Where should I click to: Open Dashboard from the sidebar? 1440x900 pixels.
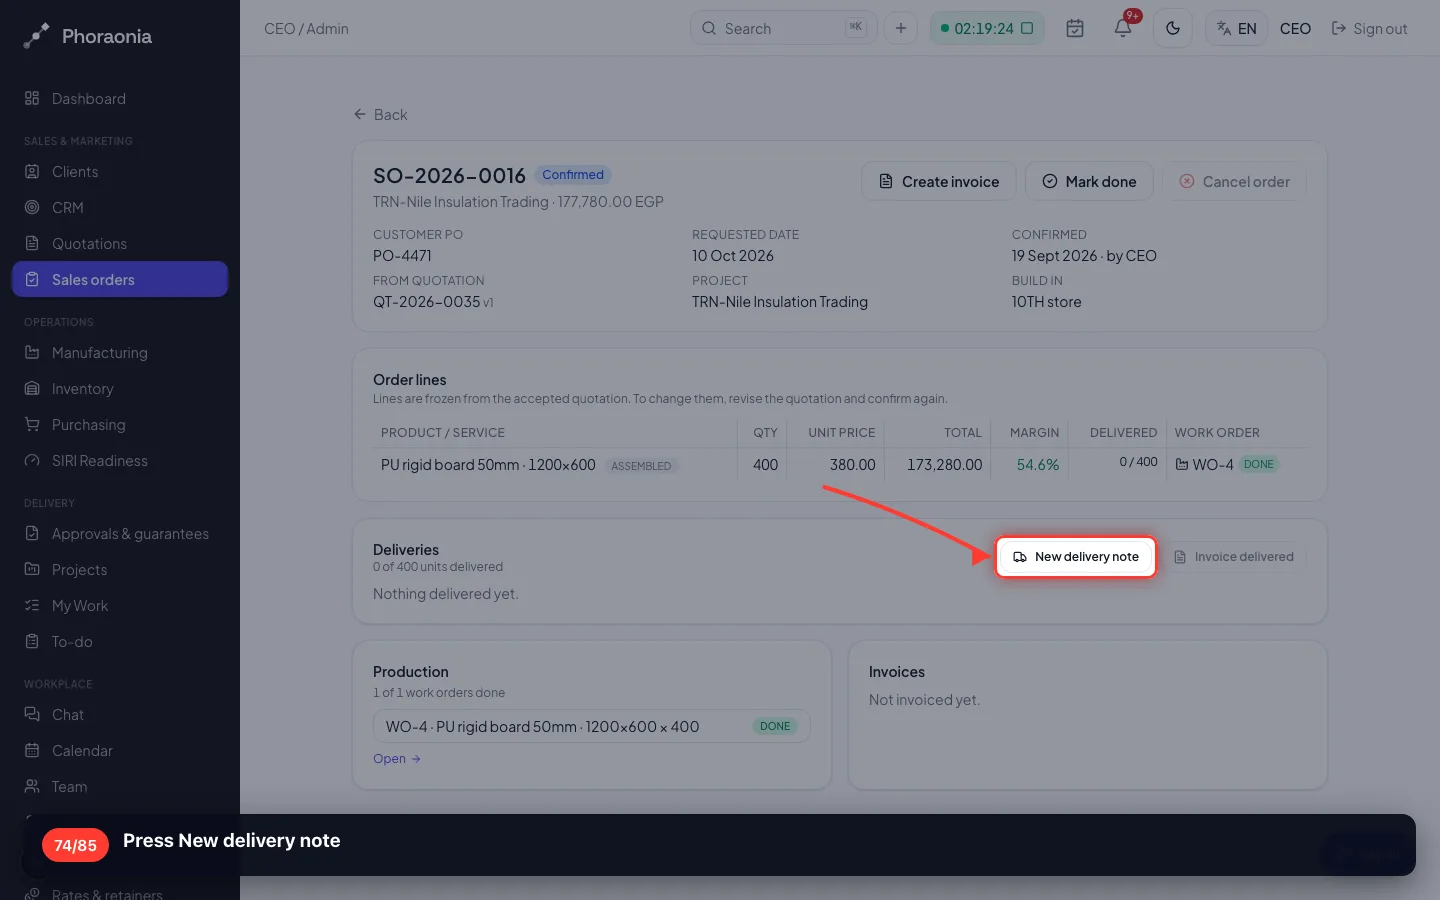pyautogui.click(x=120, y=99)
